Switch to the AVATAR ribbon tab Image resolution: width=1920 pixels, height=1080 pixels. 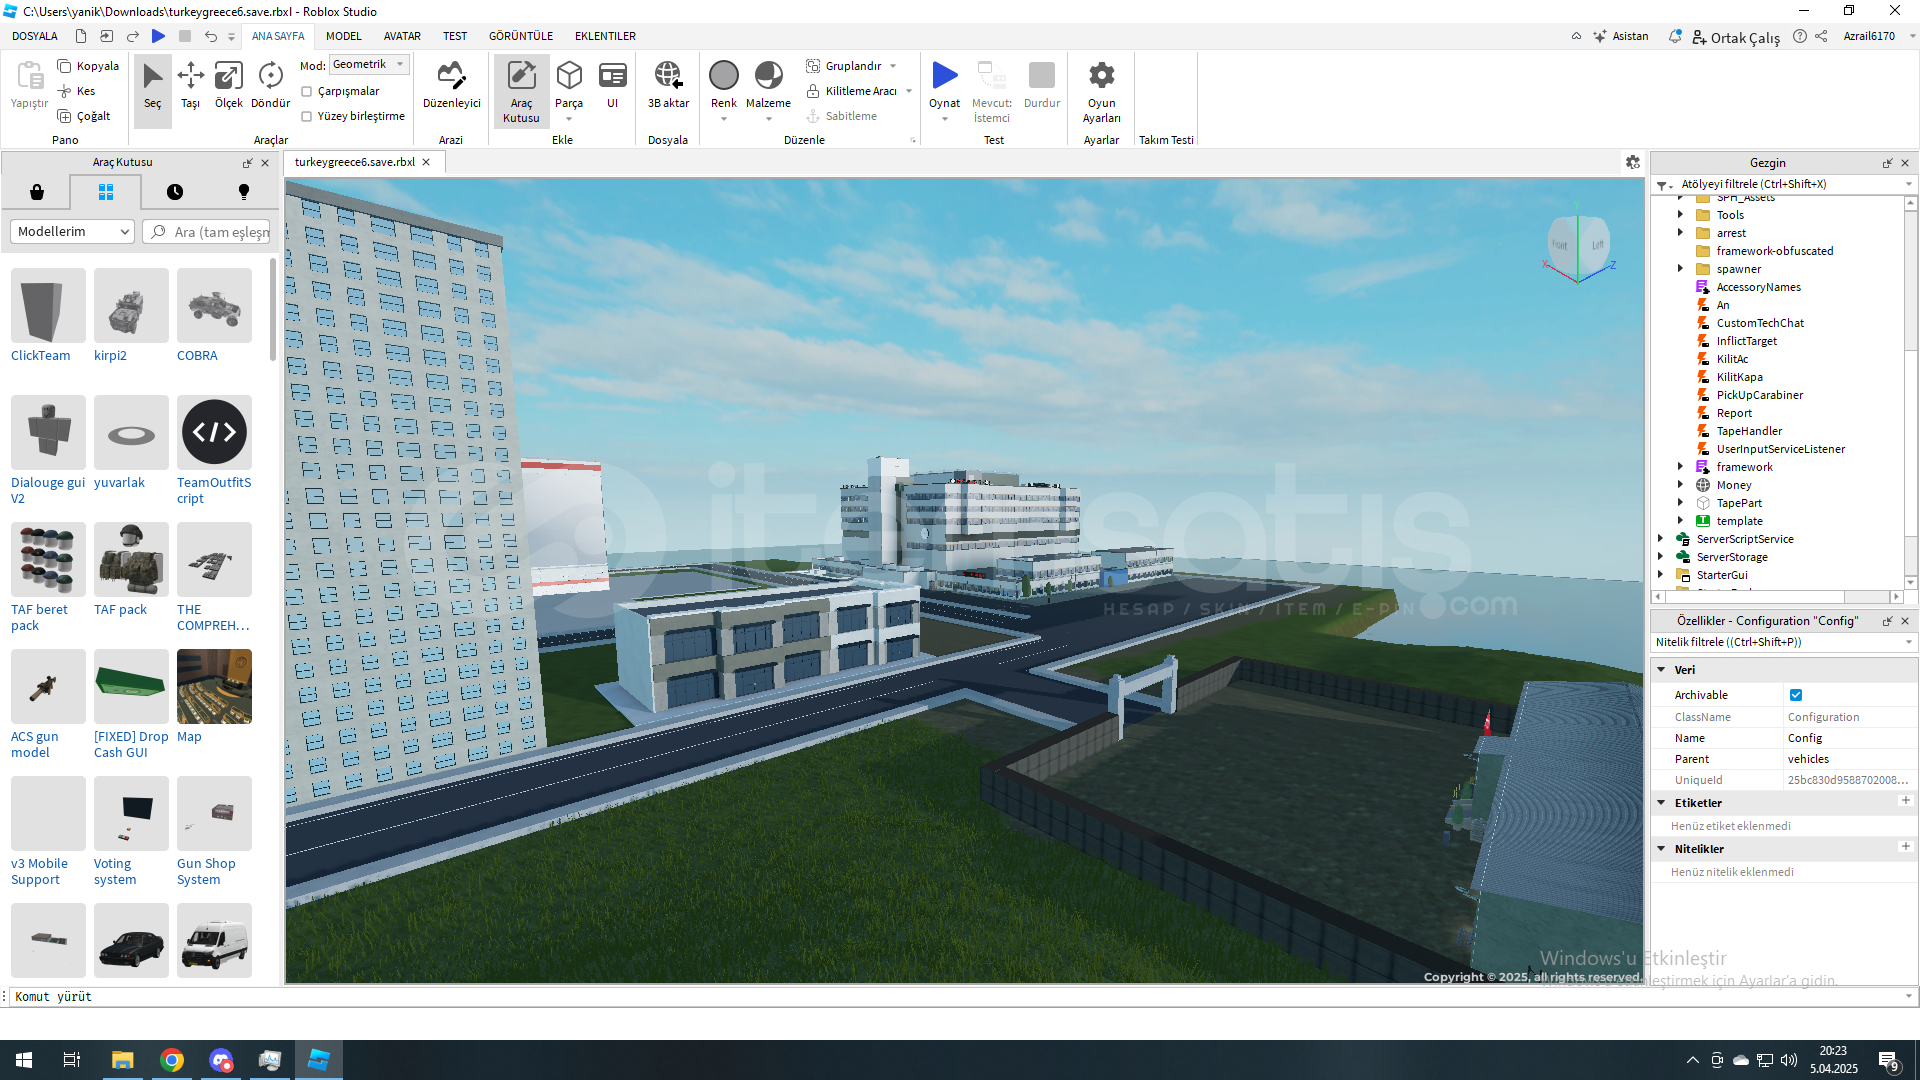point(402,36)
